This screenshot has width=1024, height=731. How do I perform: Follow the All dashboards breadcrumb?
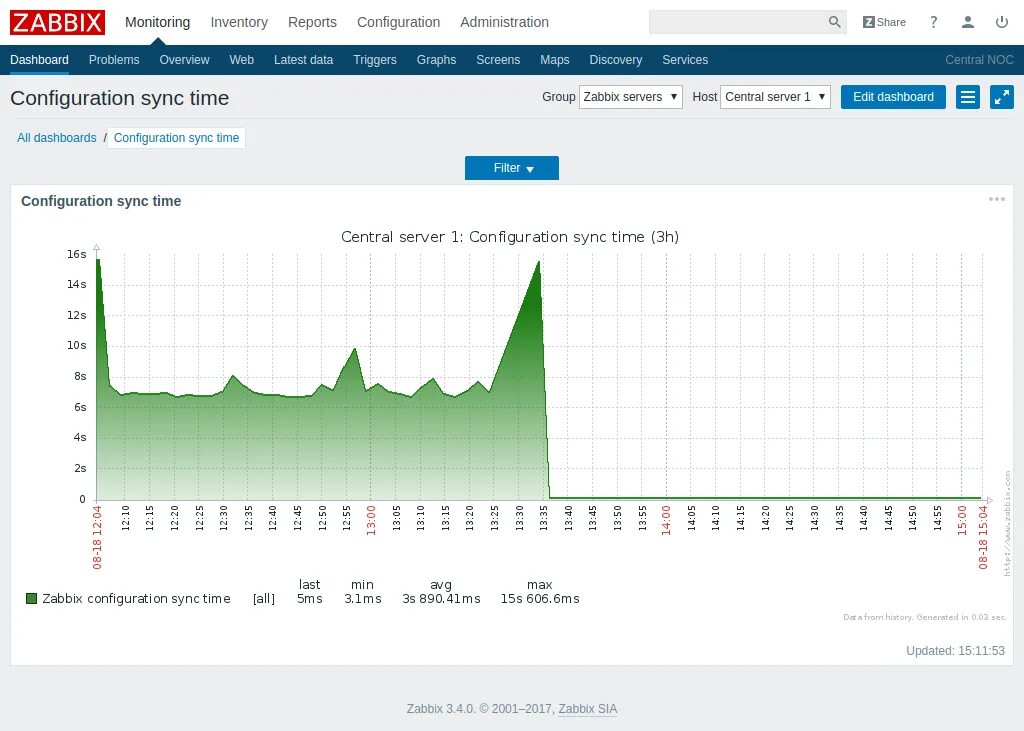pos(57,138)
